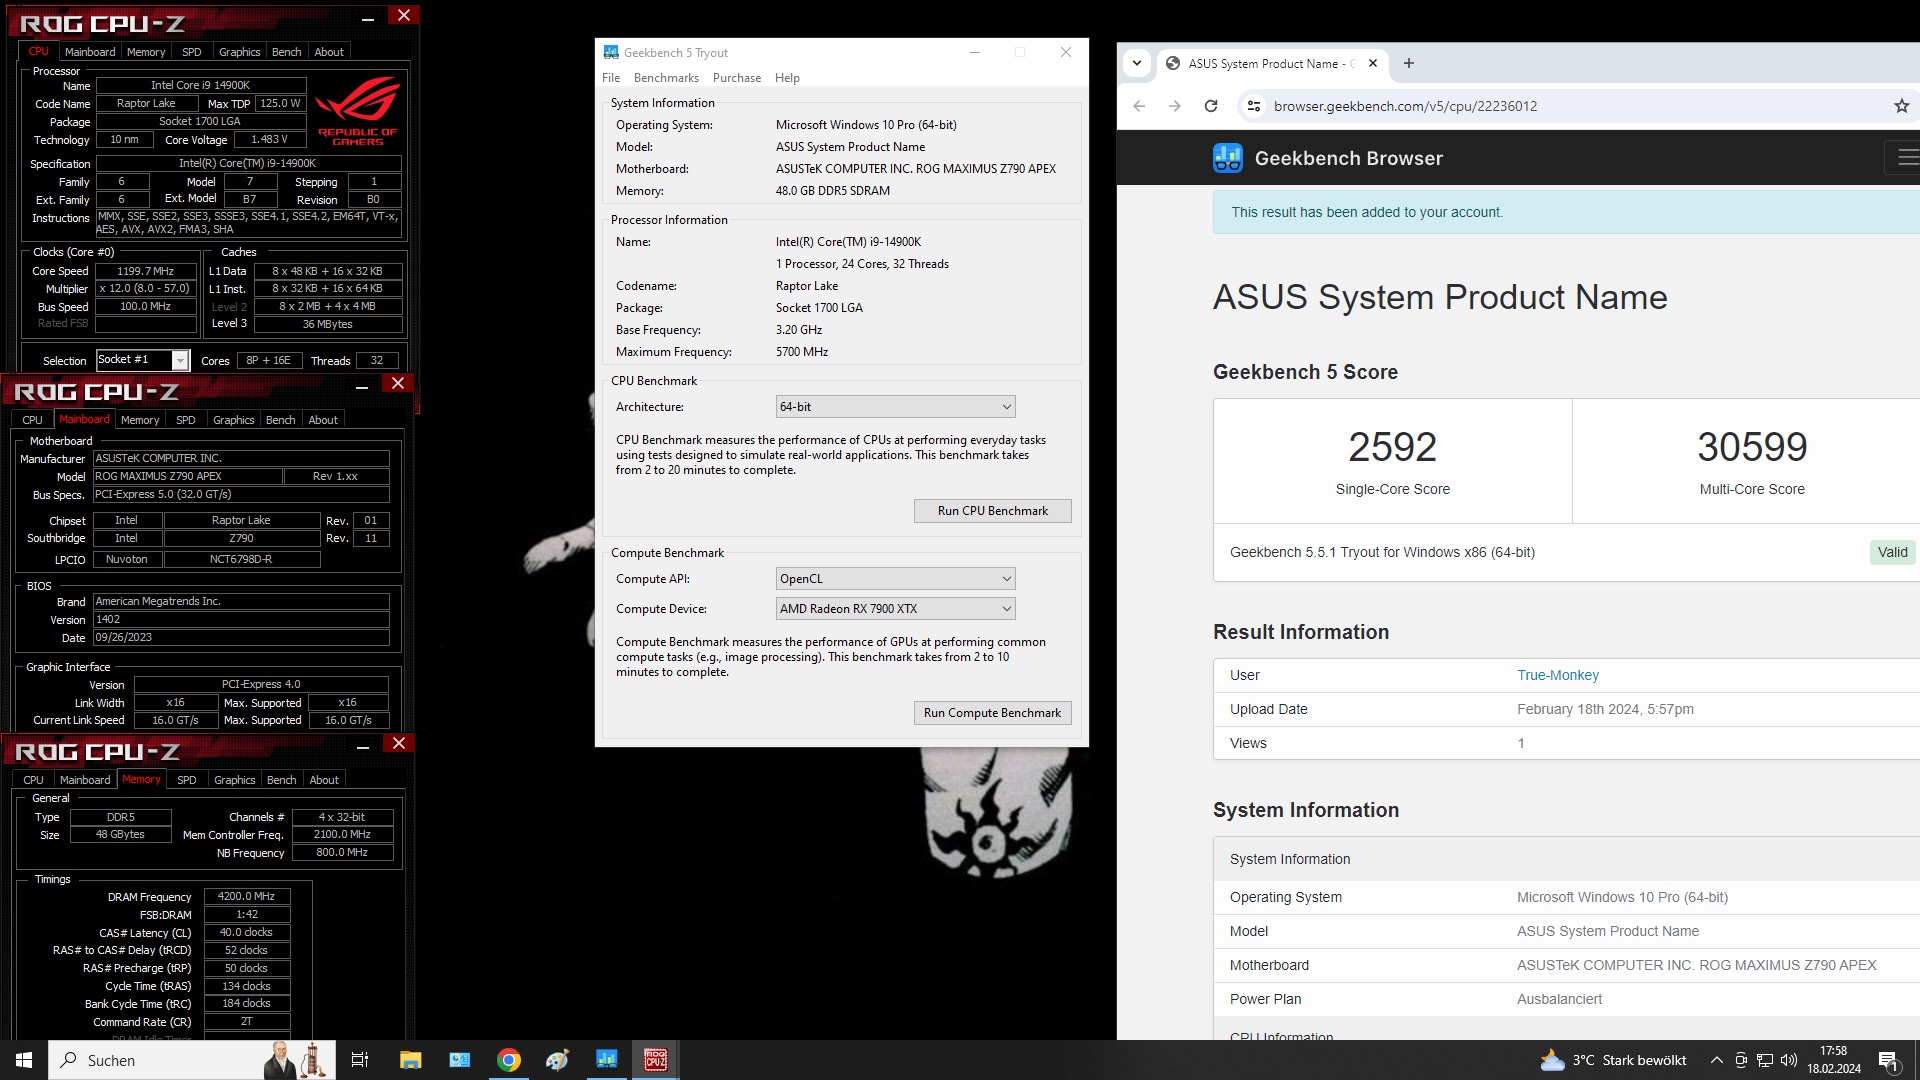Open Geekbench Help menu
Viewport: 1920px width, 1080px height.
point(787,78)
